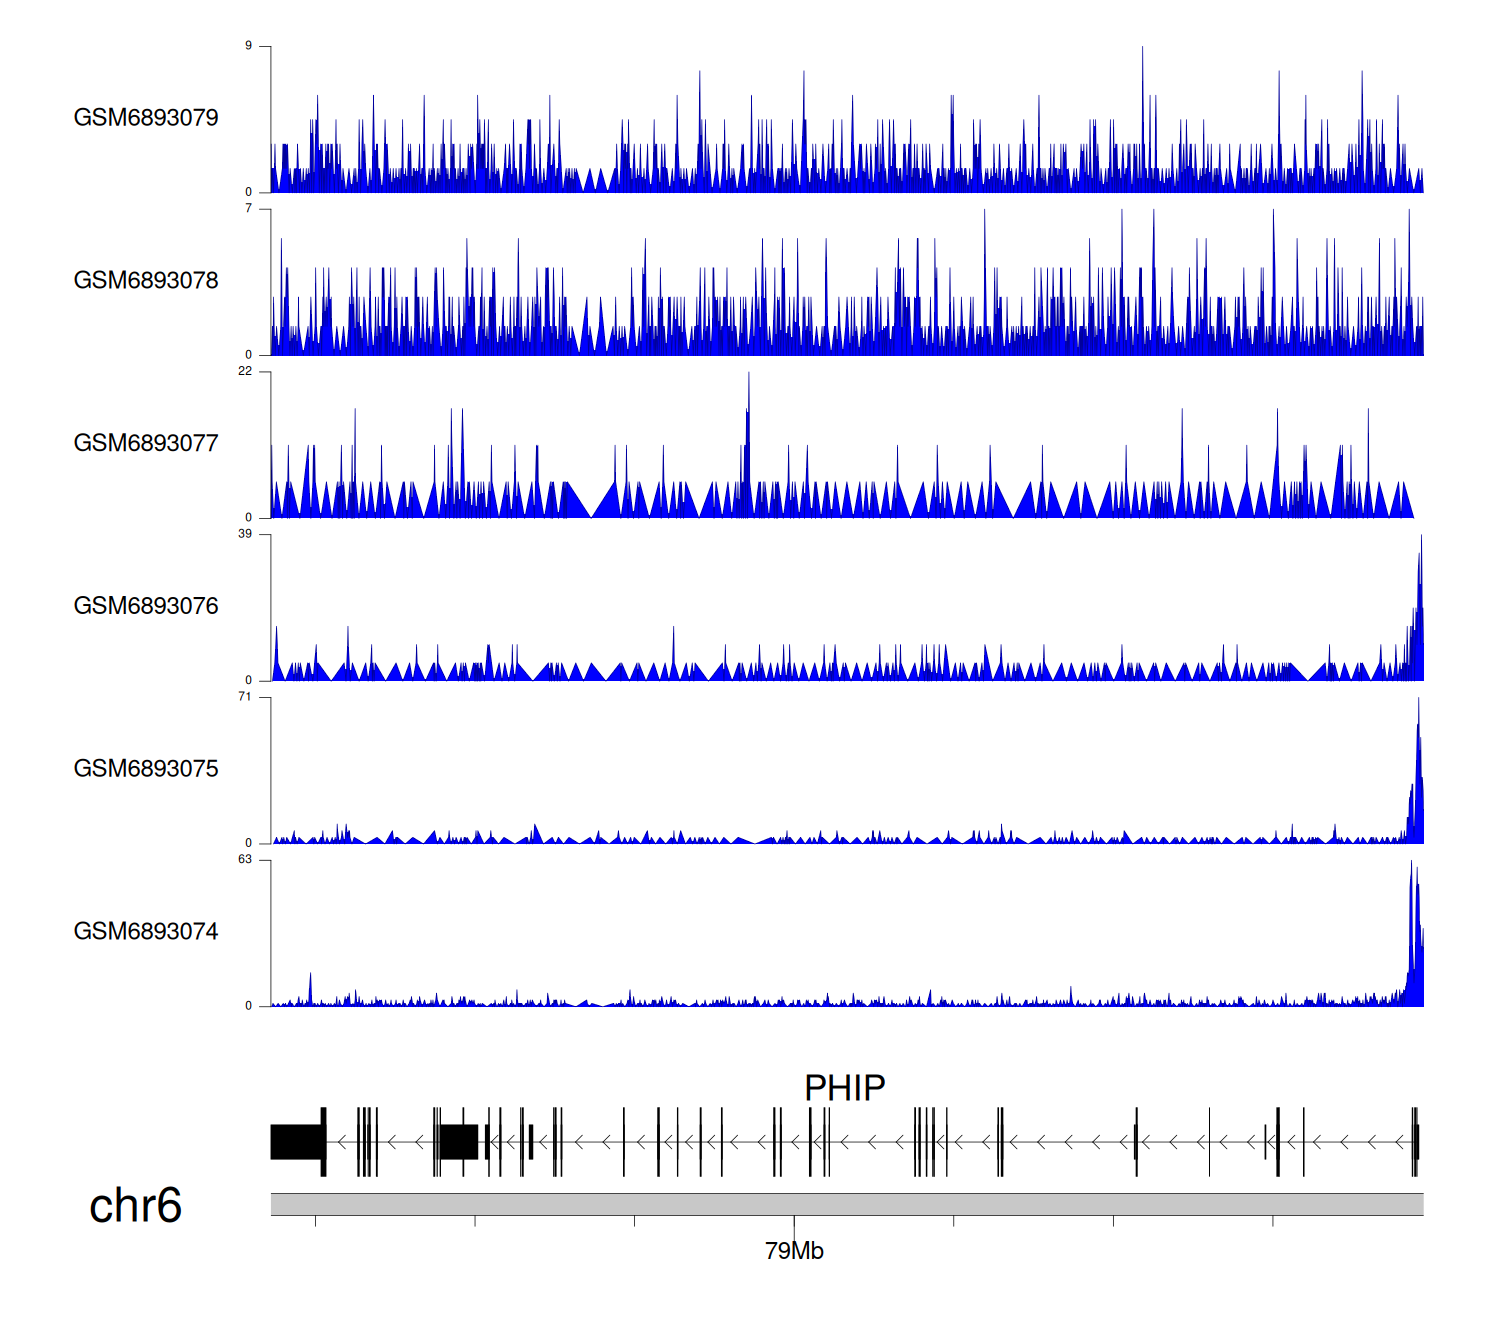Click the y-axis maximum value 63

pos(245,860)
